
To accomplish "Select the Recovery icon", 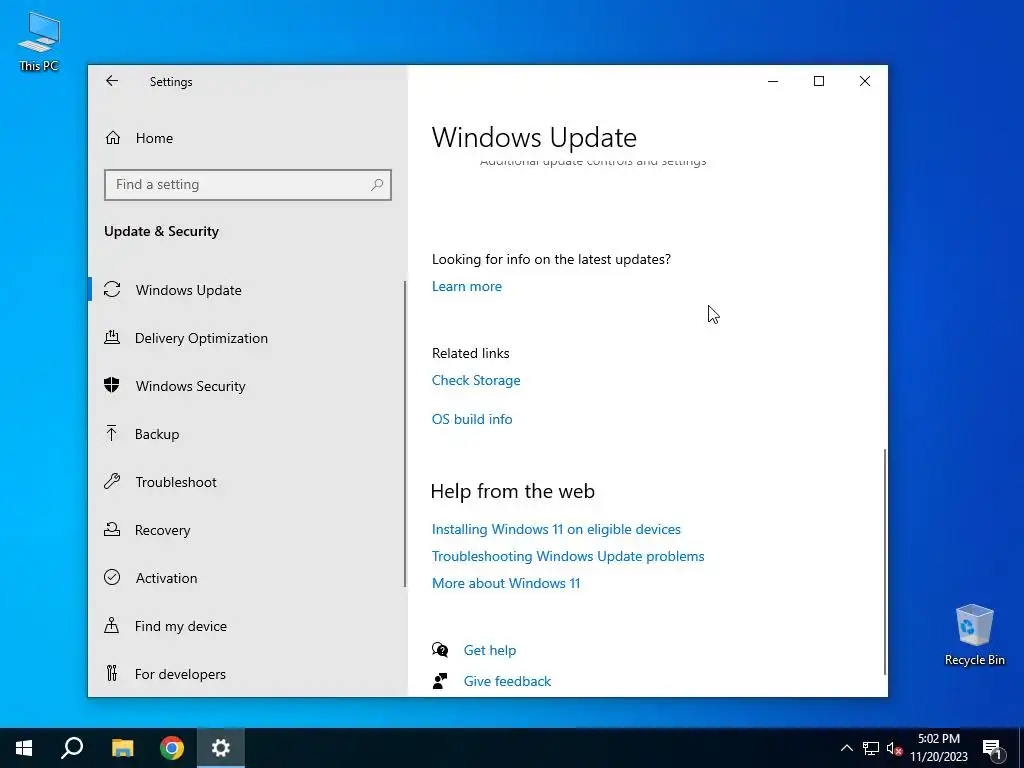I will pyautogui.click(x=112, y=530).
